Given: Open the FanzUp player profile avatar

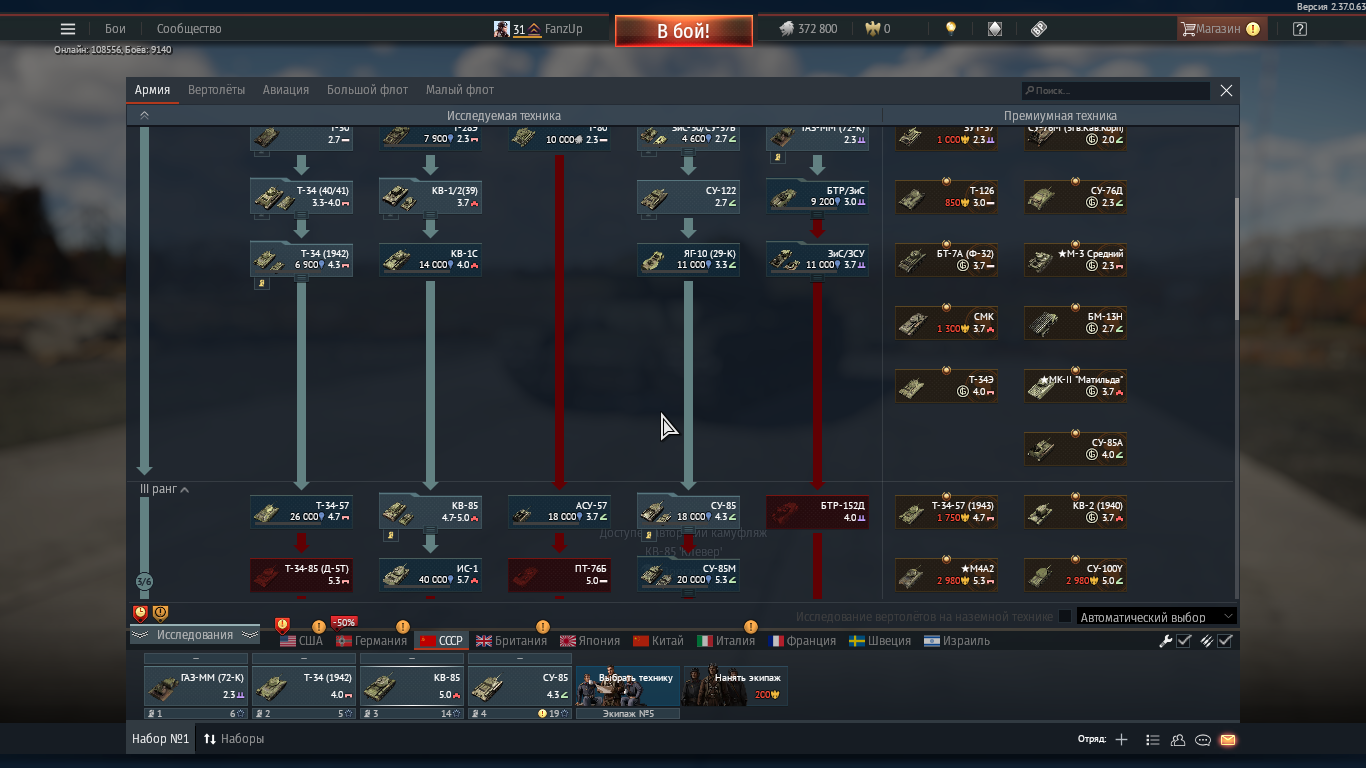Looking at the screenshot, I should pyautogui.click(x=501, y=29).
